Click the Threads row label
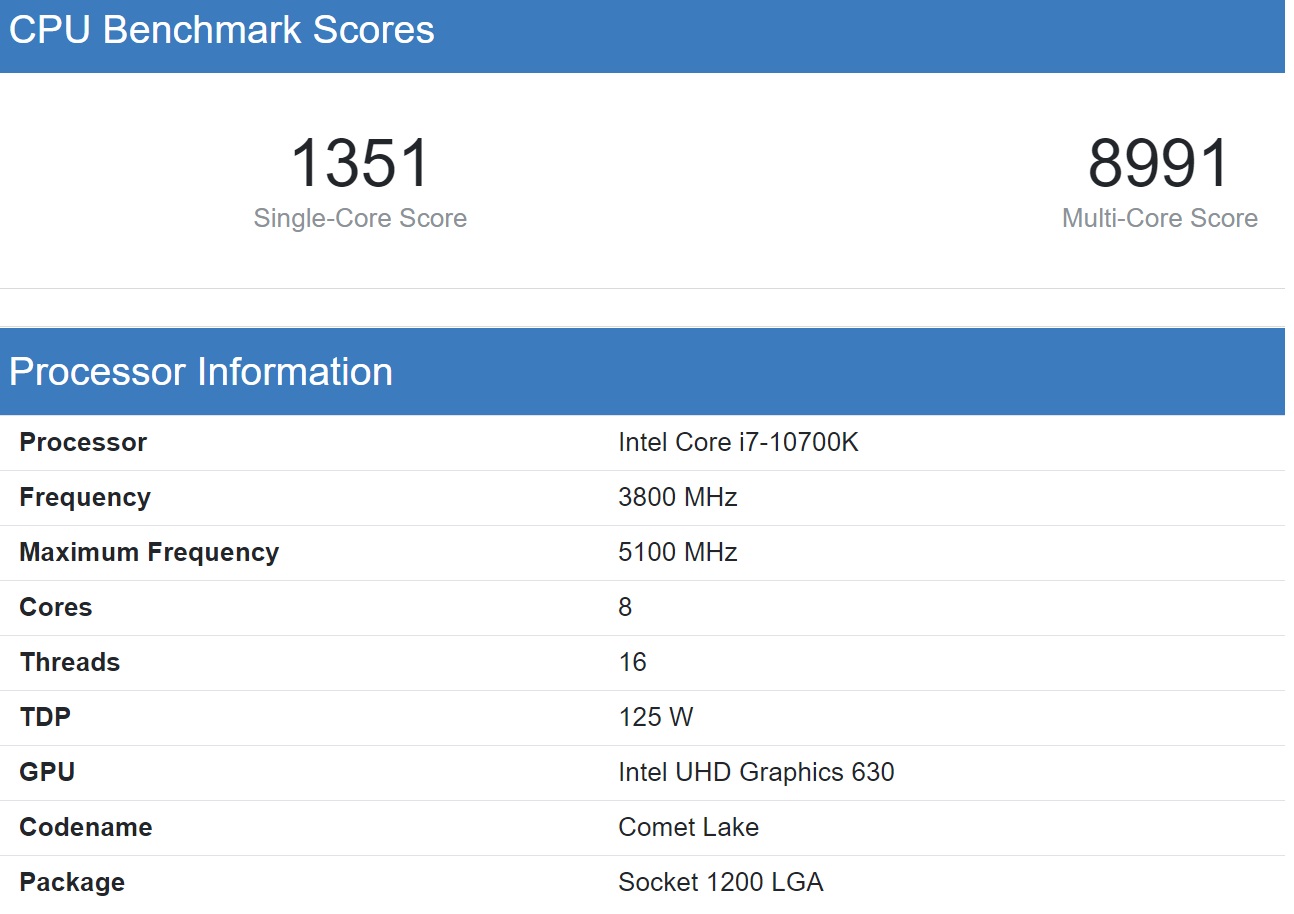 tap(70, 662)
